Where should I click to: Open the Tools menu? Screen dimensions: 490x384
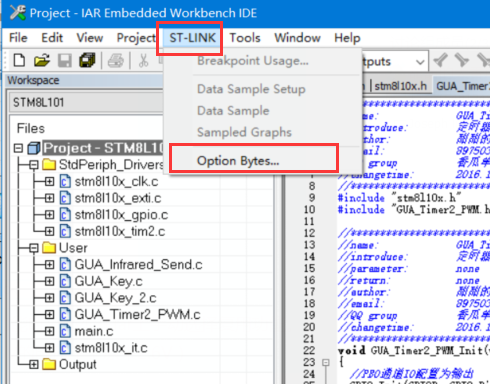(245, 38)
